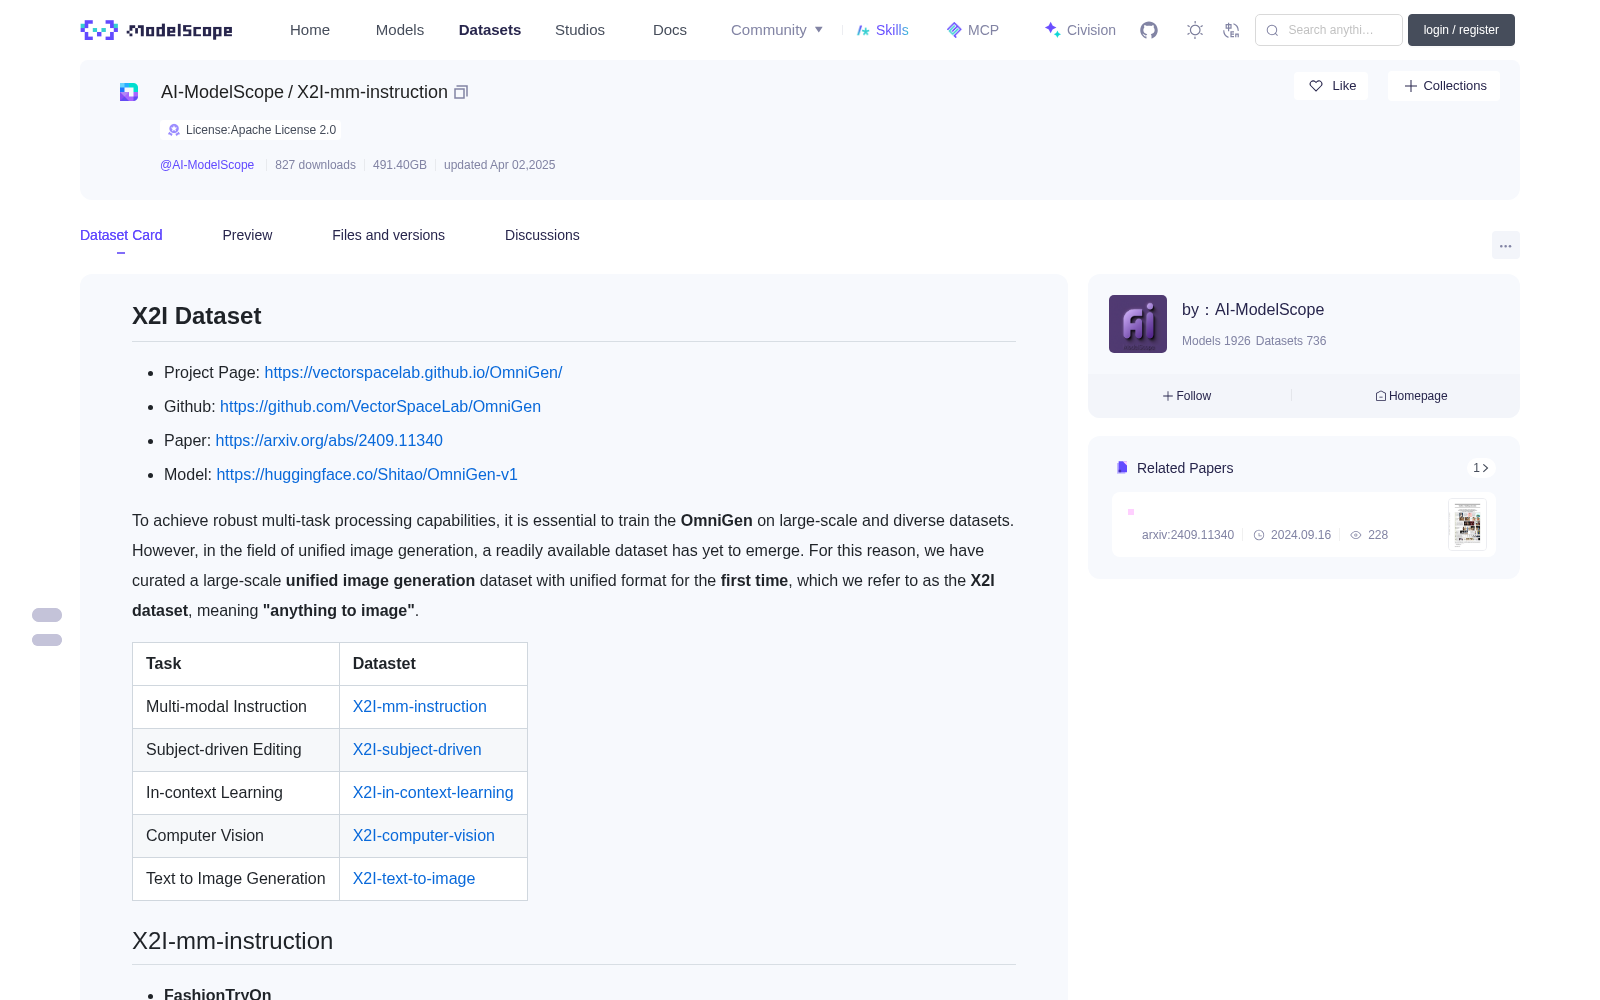Viewport: 1600px width, 1000px height.
Task: Open the huggingface OmniGen-v1 model link
Action: click(367, 474)
